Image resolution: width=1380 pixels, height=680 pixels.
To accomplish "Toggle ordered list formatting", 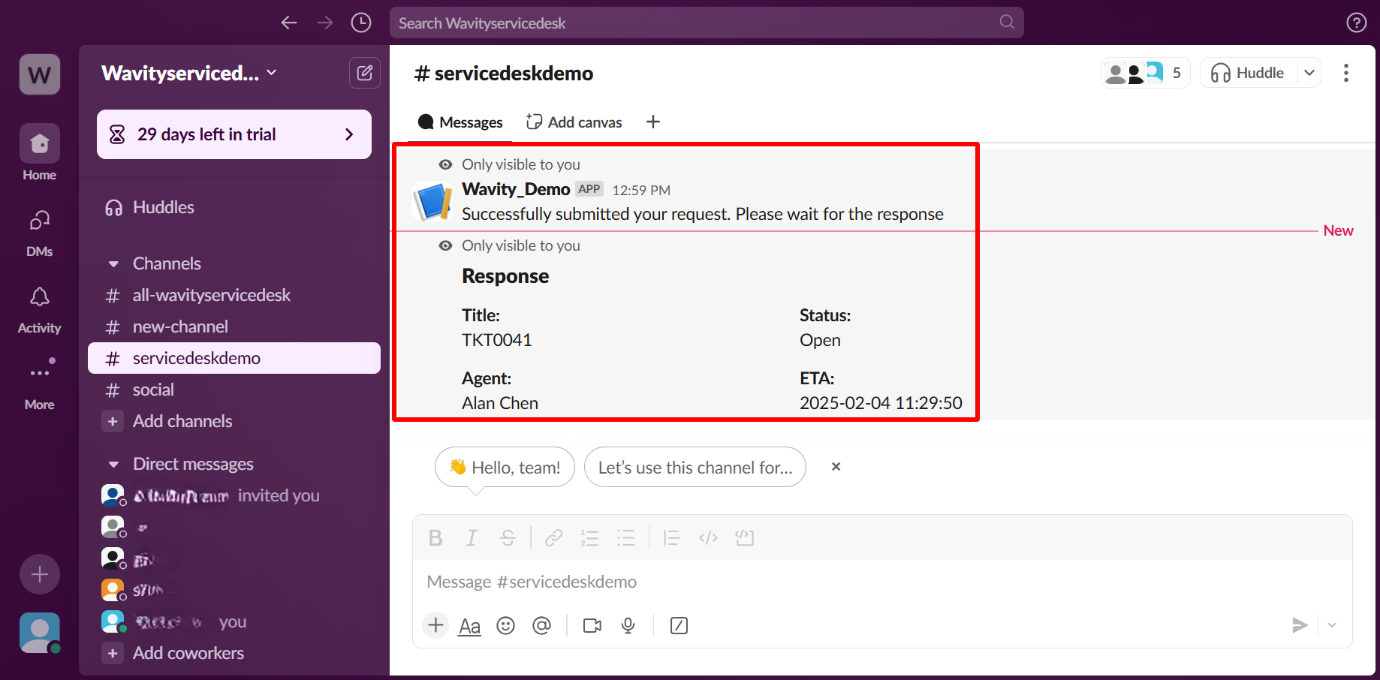I will click(x=589, y=538).
